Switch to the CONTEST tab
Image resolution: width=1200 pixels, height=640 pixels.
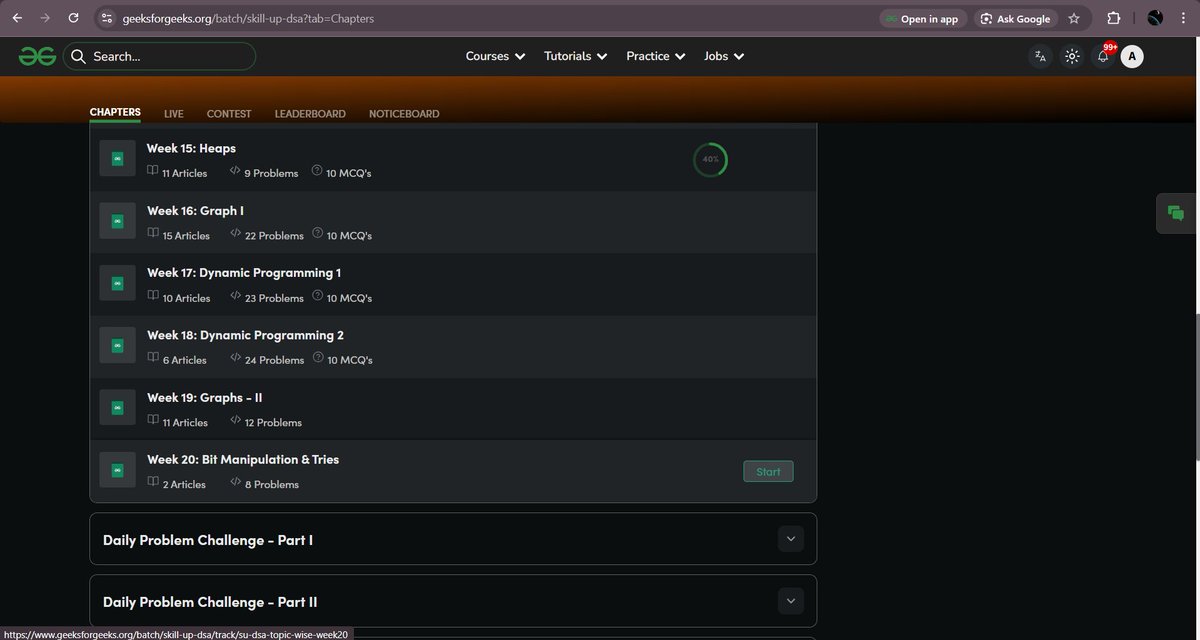(229, 114)
